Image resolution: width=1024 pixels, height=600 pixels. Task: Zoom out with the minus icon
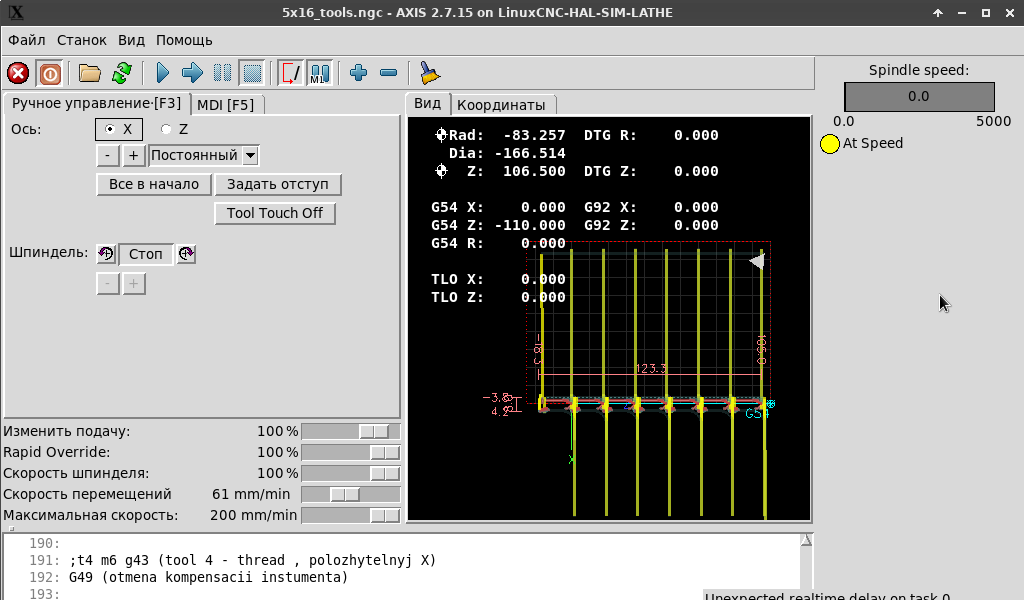pos(389,73)
